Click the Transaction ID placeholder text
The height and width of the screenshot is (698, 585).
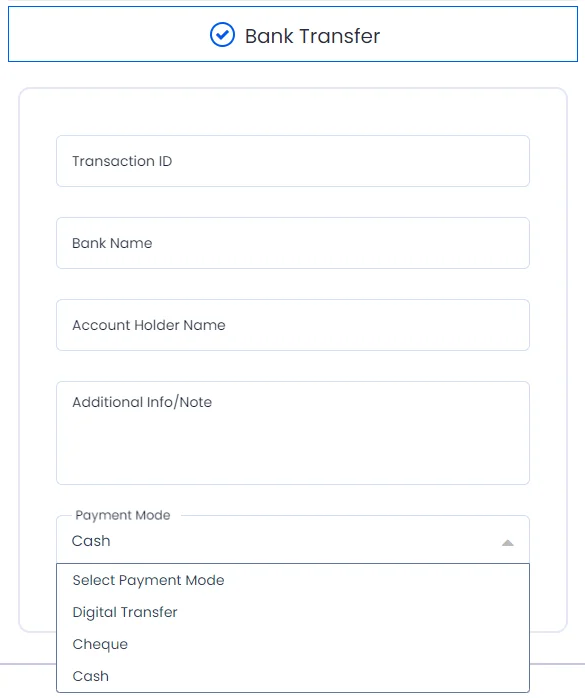tap(122, 161)
